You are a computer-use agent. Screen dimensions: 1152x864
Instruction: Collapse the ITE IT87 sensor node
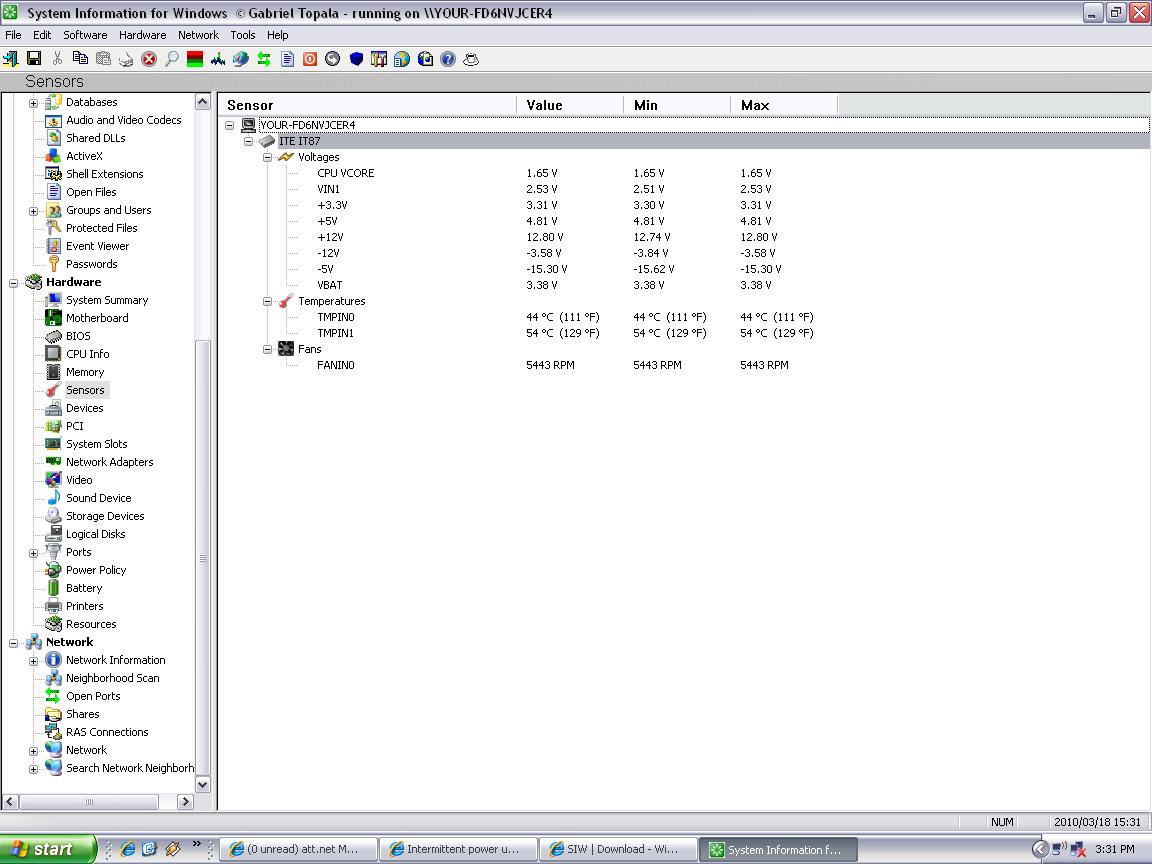pos(248,141)
